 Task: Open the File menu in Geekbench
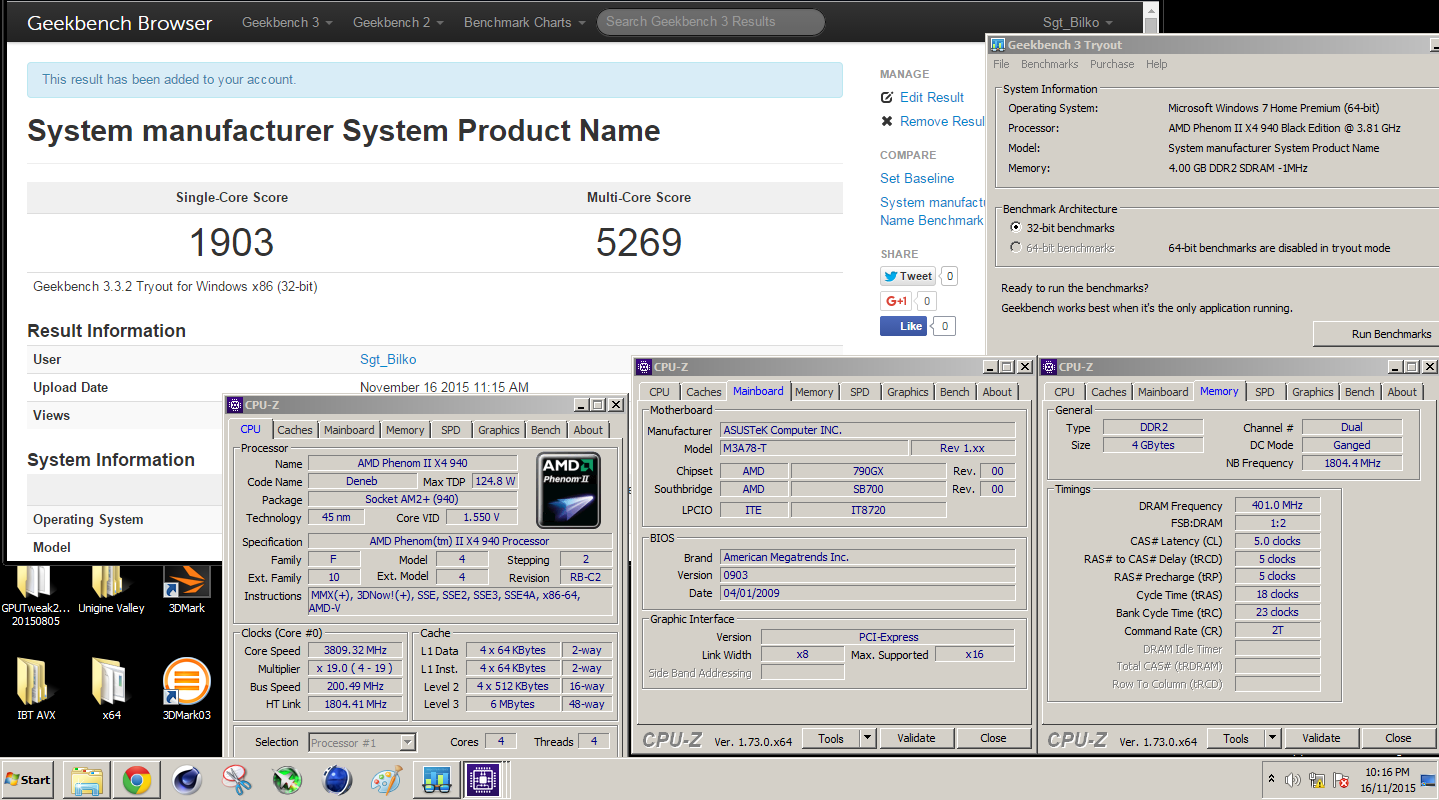1001,64
